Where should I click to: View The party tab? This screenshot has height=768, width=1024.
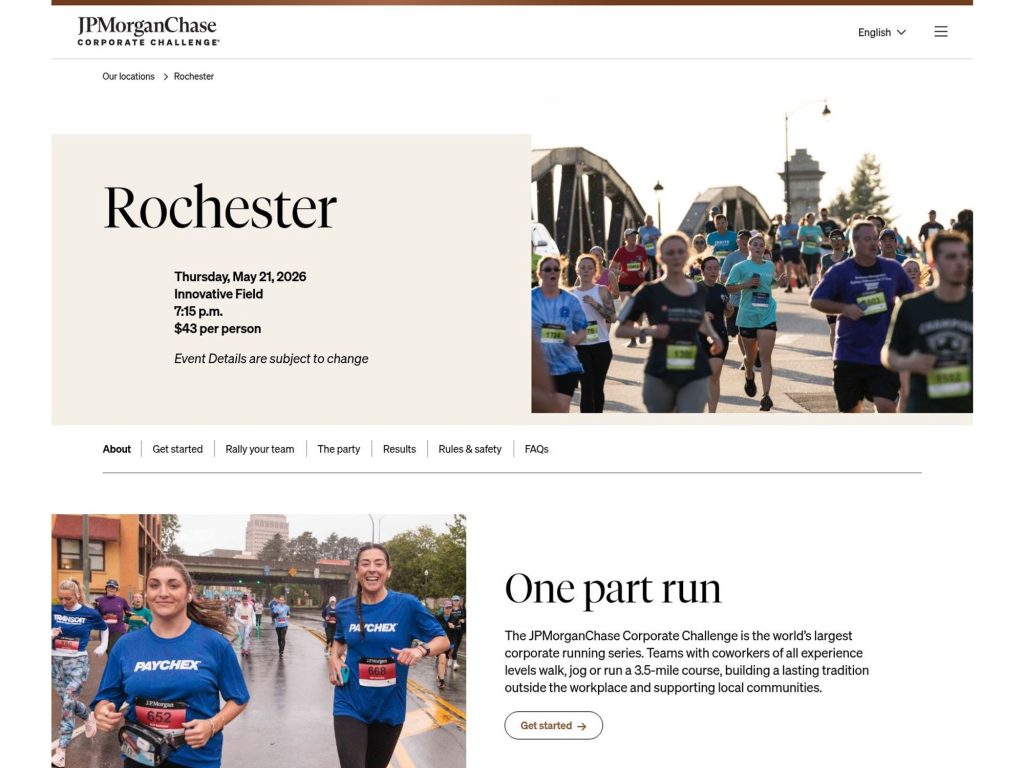[338, 449]
